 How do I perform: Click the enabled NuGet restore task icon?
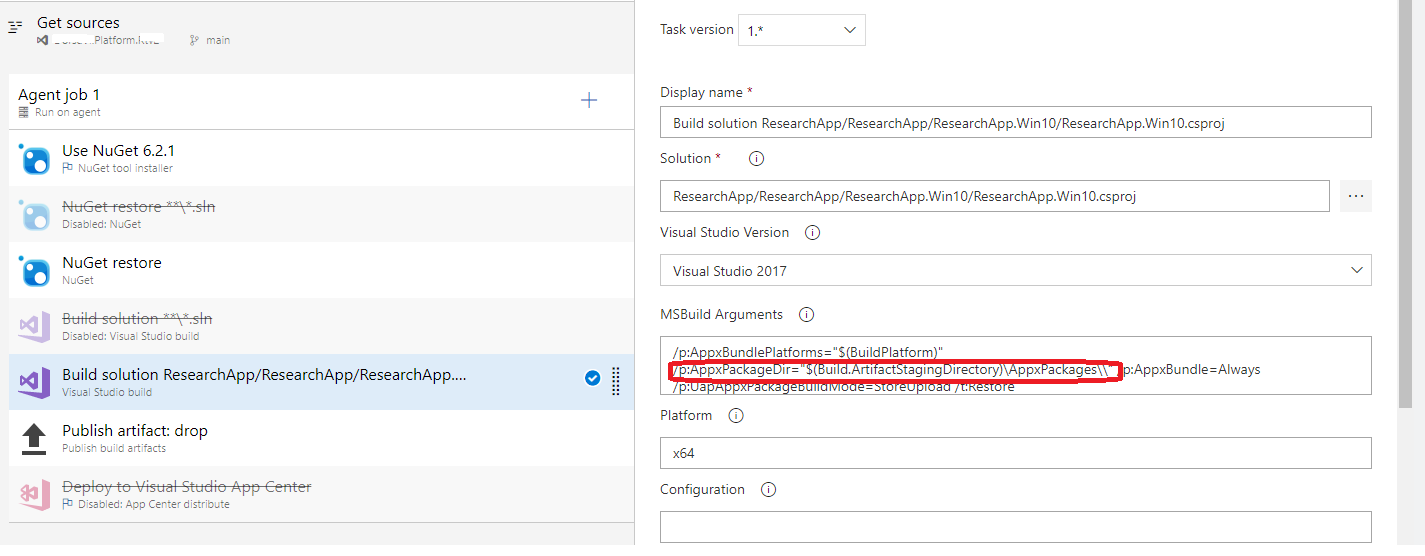click(x=35, y=271)
